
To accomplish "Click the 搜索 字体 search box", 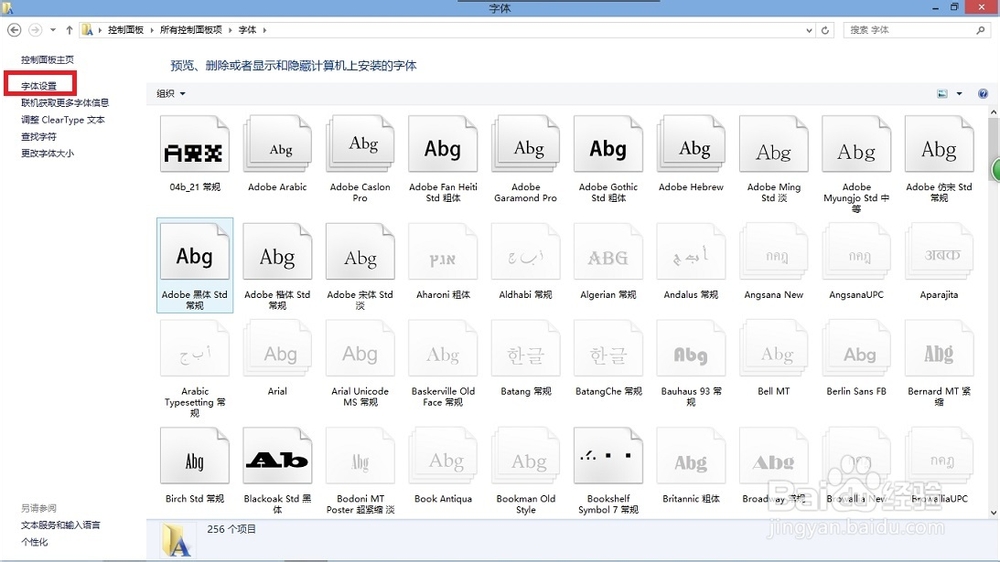I will coord(916,30).
